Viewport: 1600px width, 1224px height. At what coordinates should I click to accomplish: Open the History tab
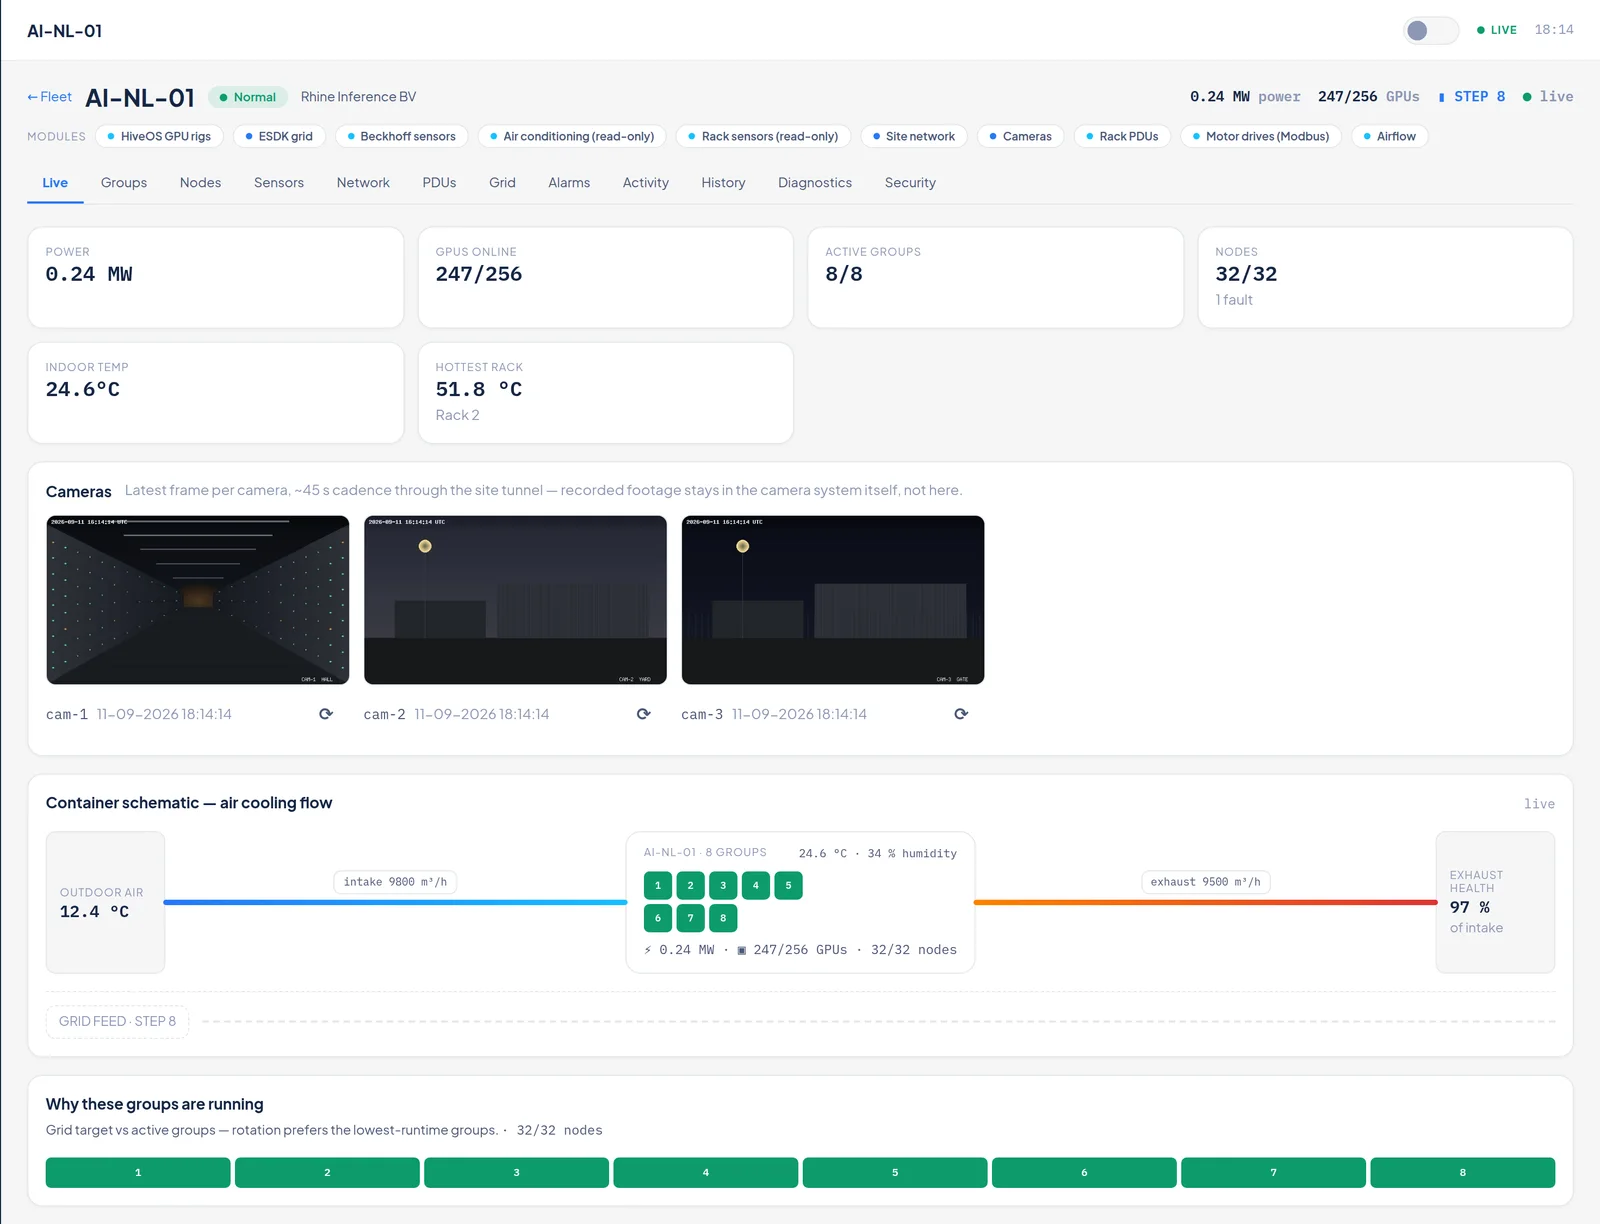(x=723, y=183)
